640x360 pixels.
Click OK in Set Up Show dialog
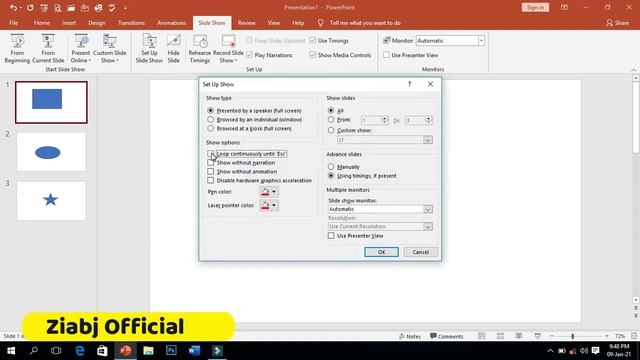(381, 252)
